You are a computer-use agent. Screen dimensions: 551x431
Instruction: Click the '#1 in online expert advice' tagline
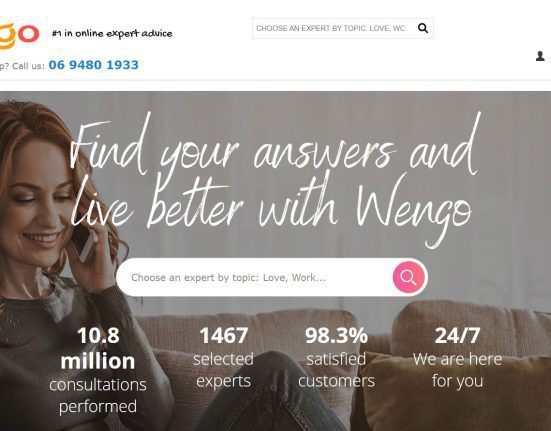[112, 33]
